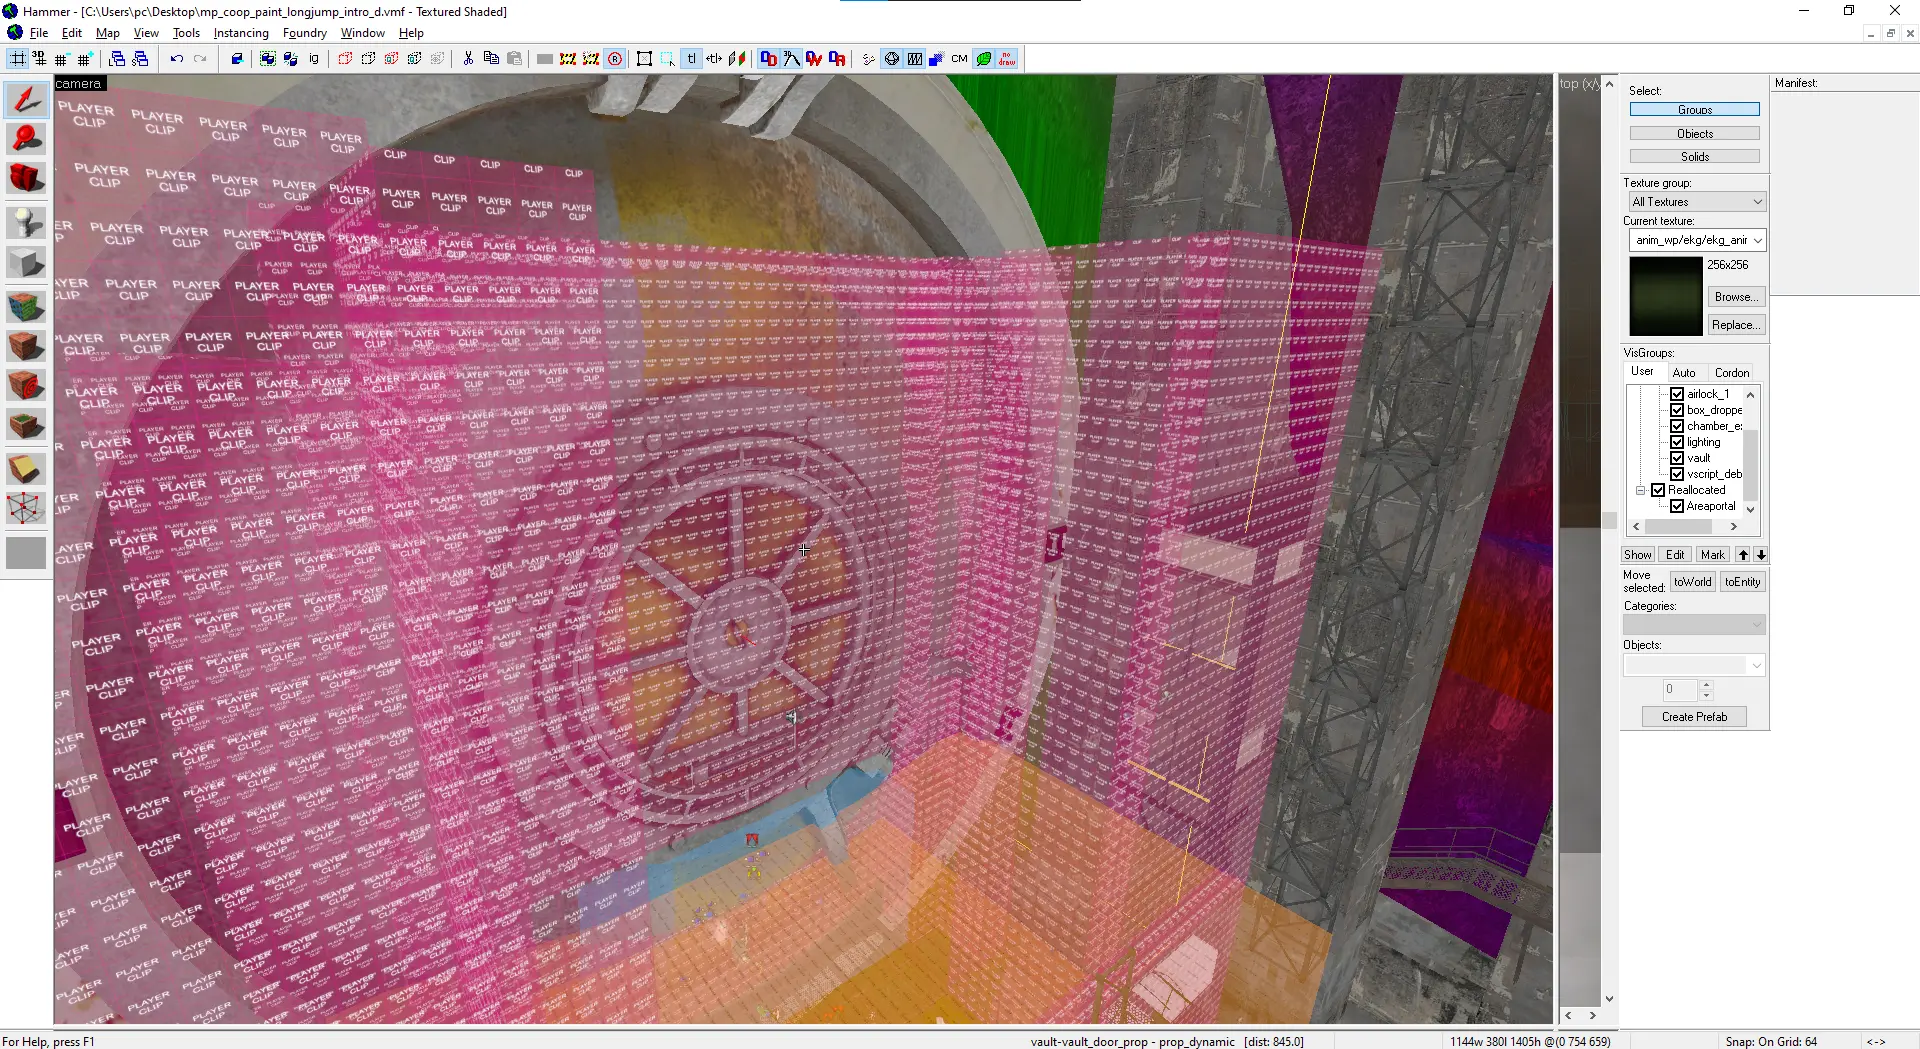Click the Hide selected objects icon

click(x=345, y=59)
